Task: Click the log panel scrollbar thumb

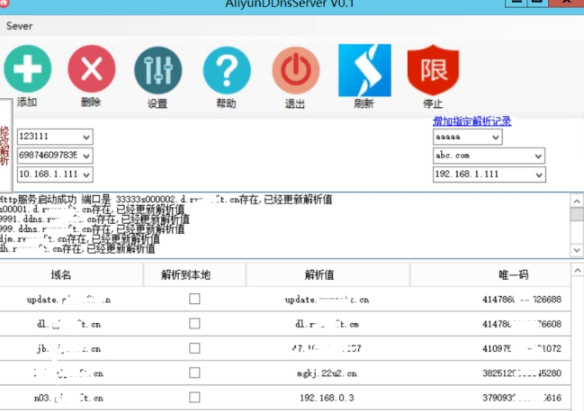Action: click(x=577, y=214)
